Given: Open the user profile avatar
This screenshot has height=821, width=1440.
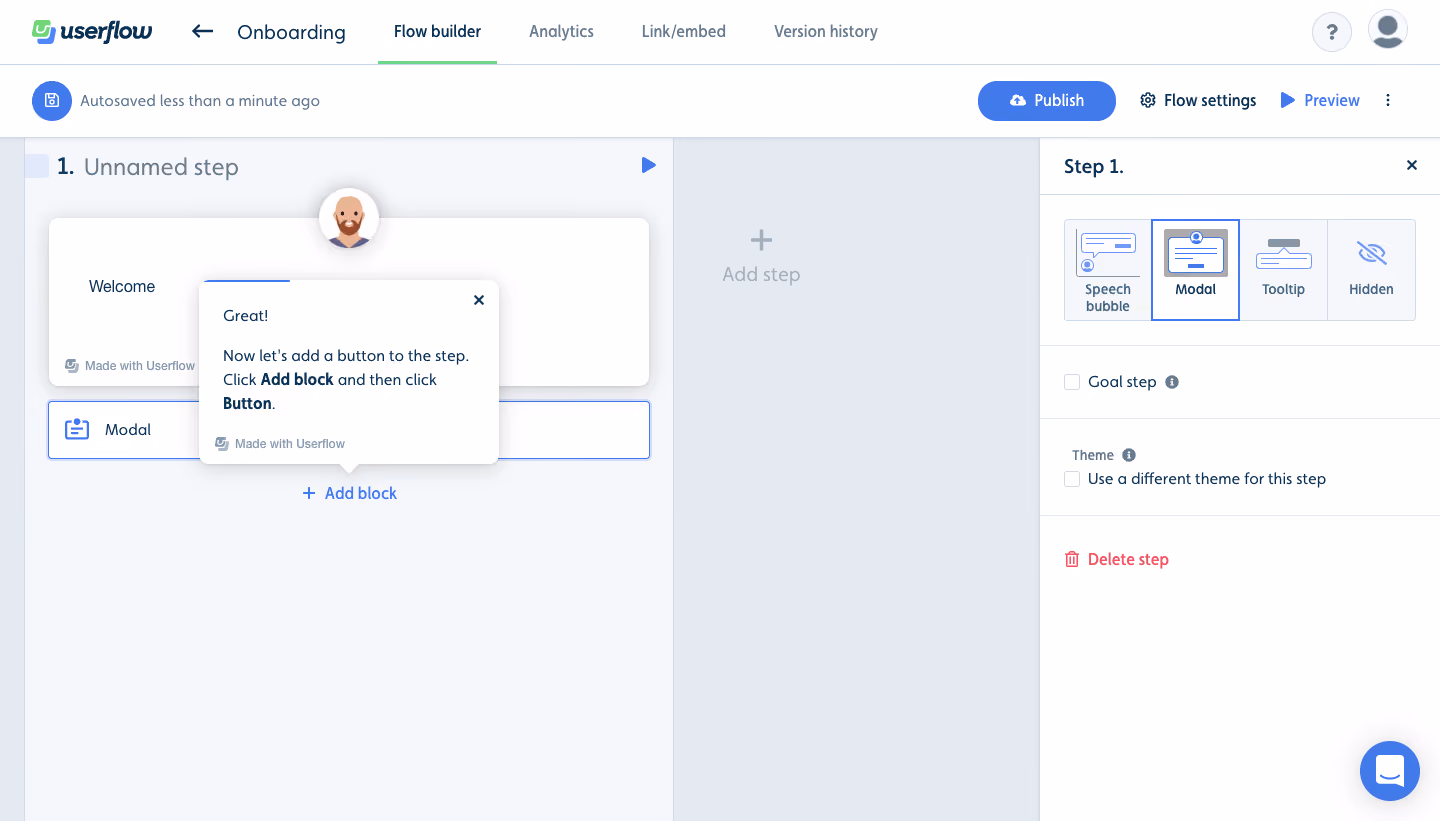Looking at the screenshot, I should coord(1388,30).
